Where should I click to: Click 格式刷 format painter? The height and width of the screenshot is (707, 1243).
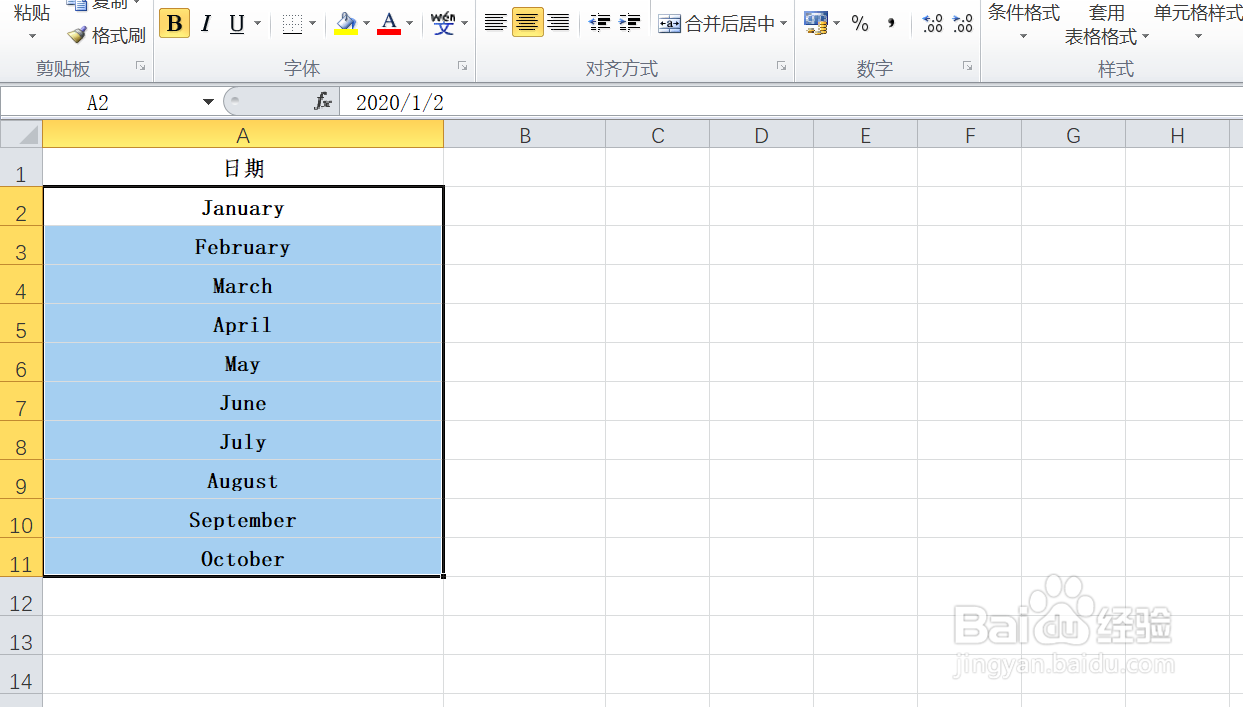pyautogui.click(x=106, y=35)
